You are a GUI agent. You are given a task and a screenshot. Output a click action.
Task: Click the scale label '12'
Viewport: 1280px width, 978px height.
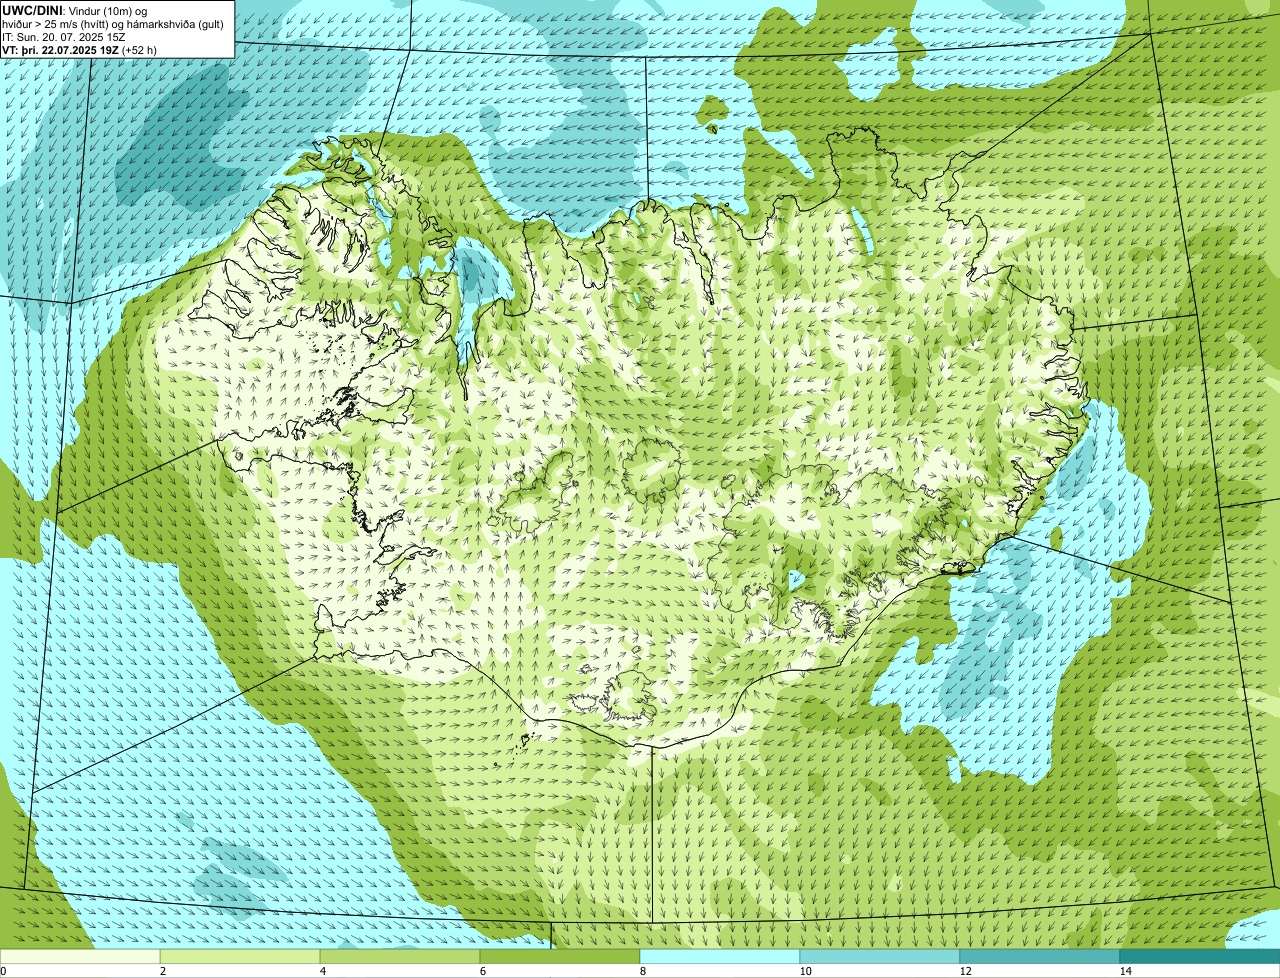965,971
